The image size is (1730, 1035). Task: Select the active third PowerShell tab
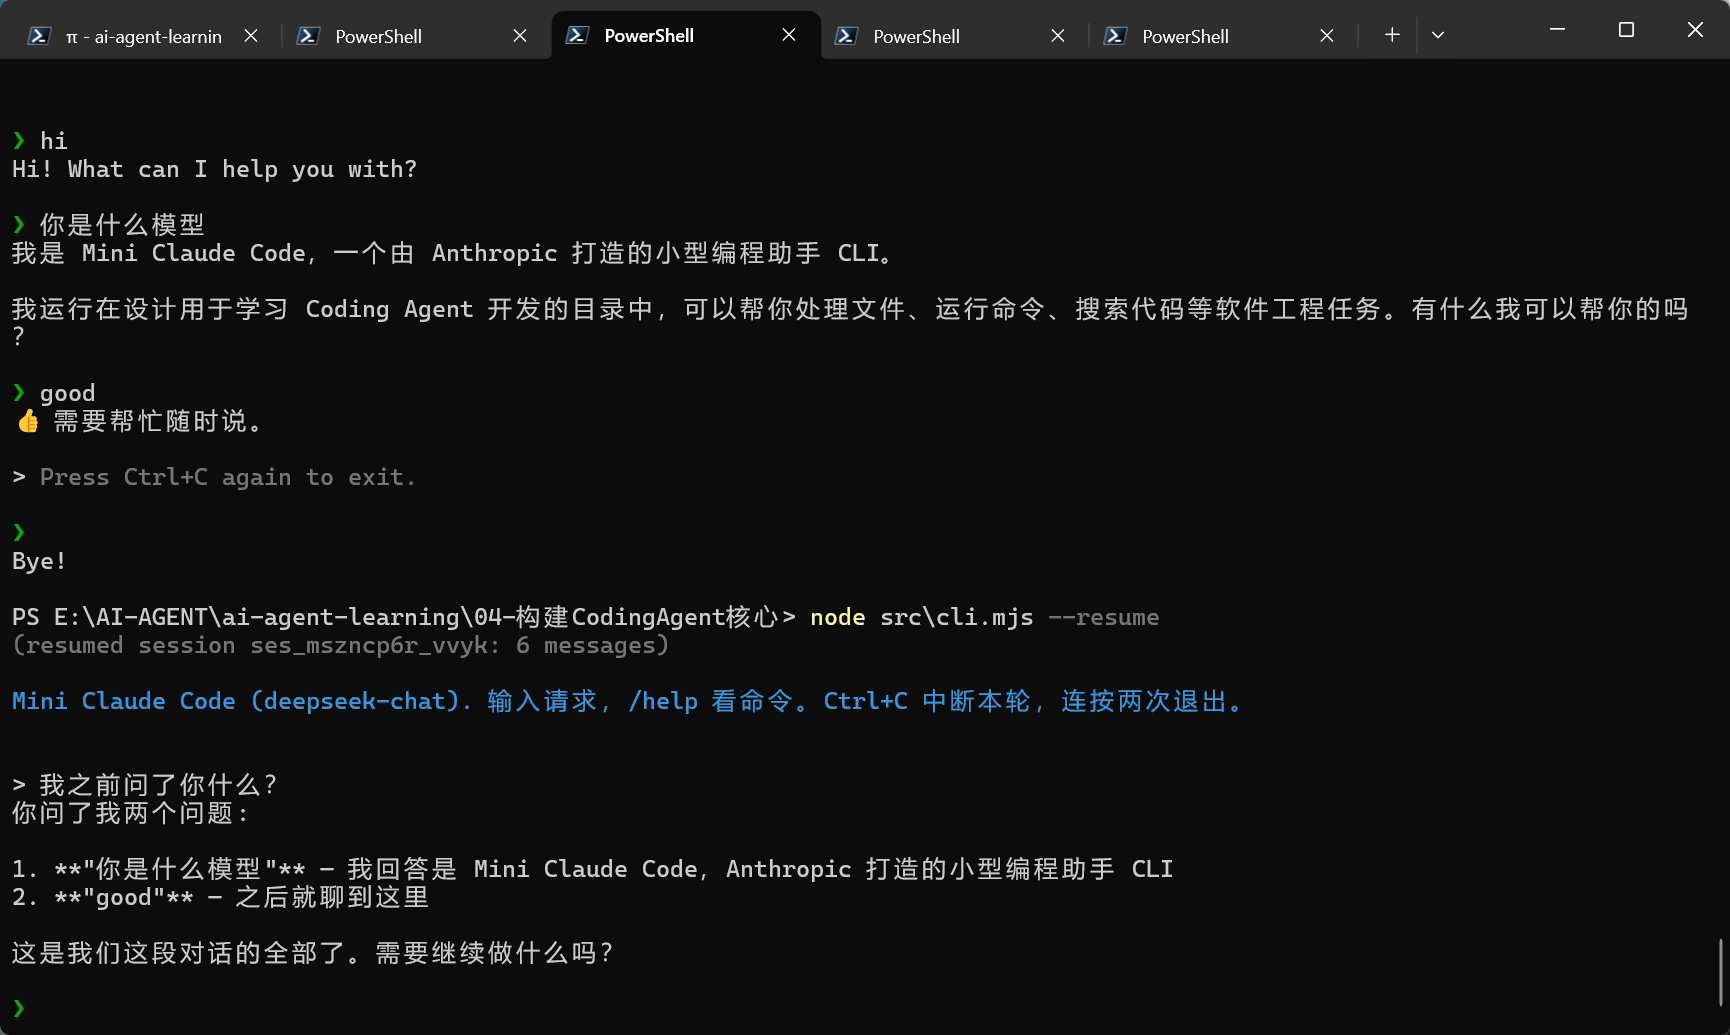point(686,36)
